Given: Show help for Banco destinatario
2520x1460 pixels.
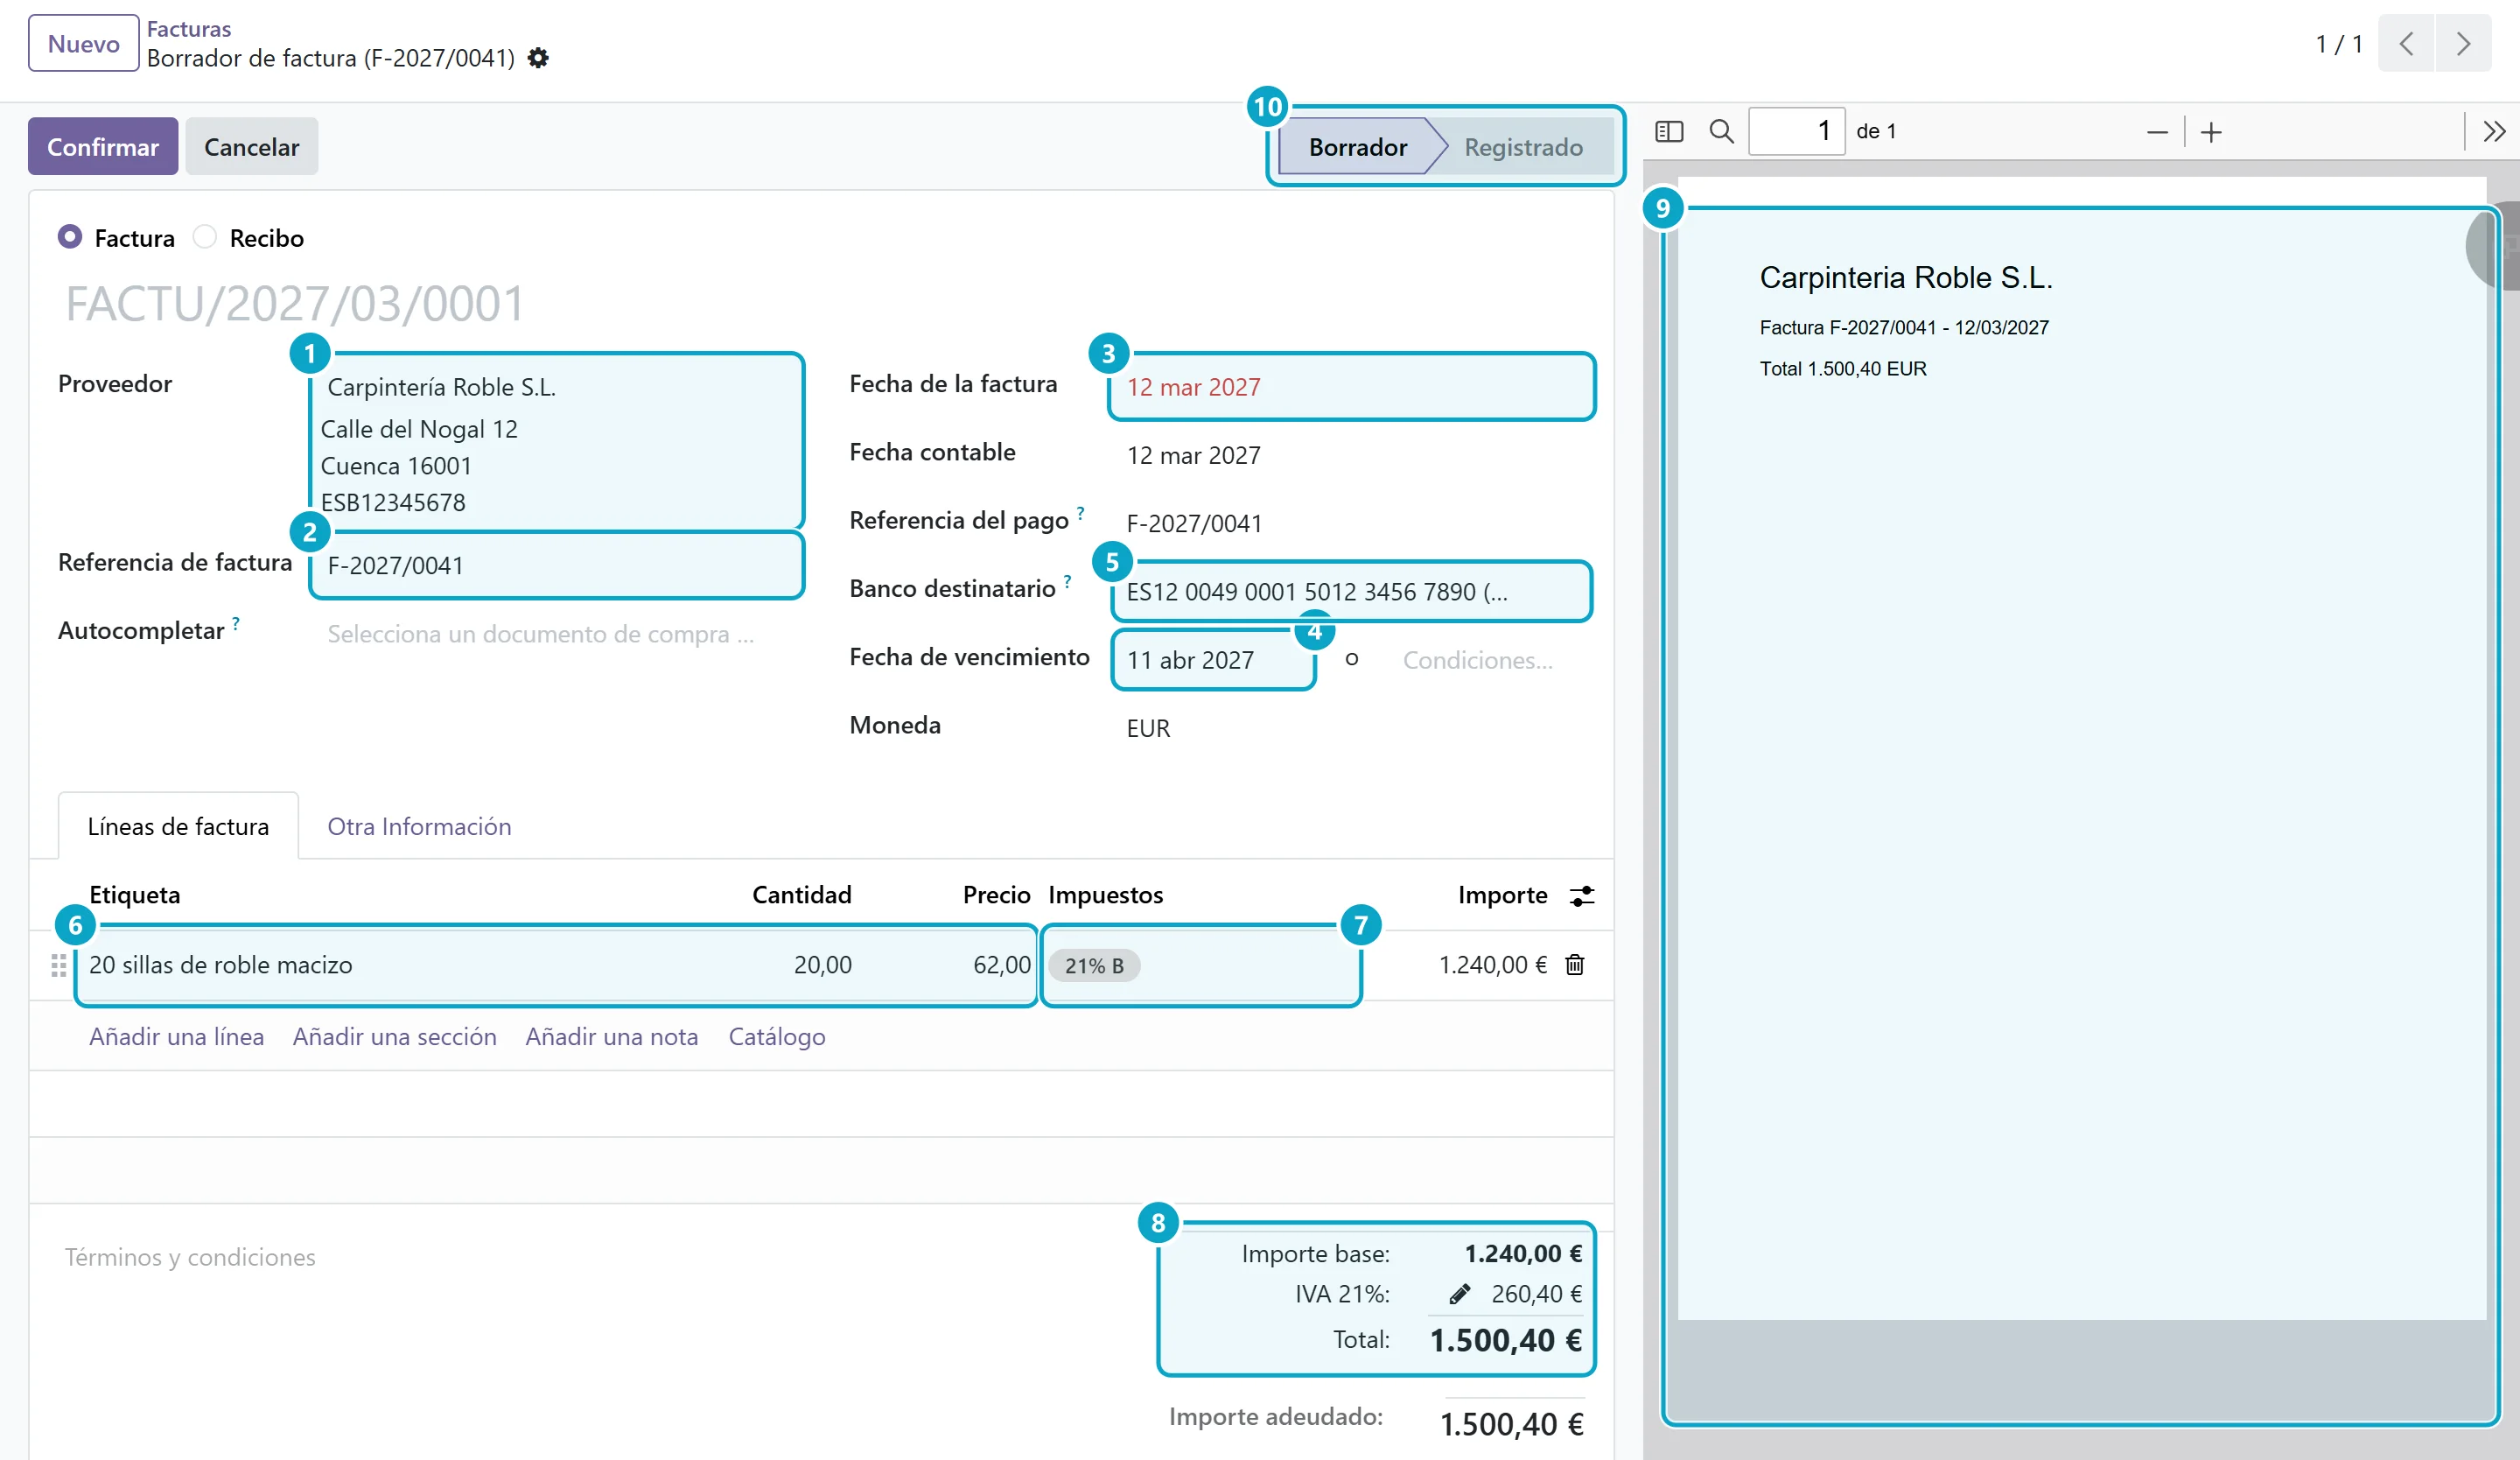Looking at the screenshot, I should tap(1067, 580).
